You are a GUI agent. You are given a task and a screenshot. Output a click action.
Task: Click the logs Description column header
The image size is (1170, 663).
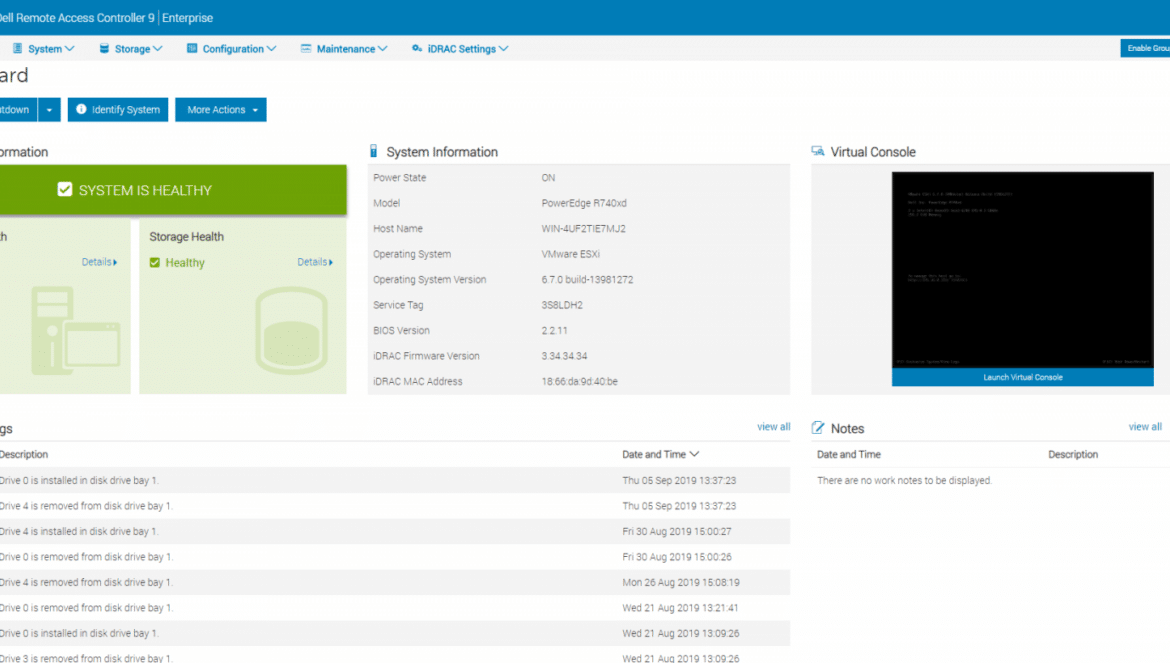(x=24, y=454)
